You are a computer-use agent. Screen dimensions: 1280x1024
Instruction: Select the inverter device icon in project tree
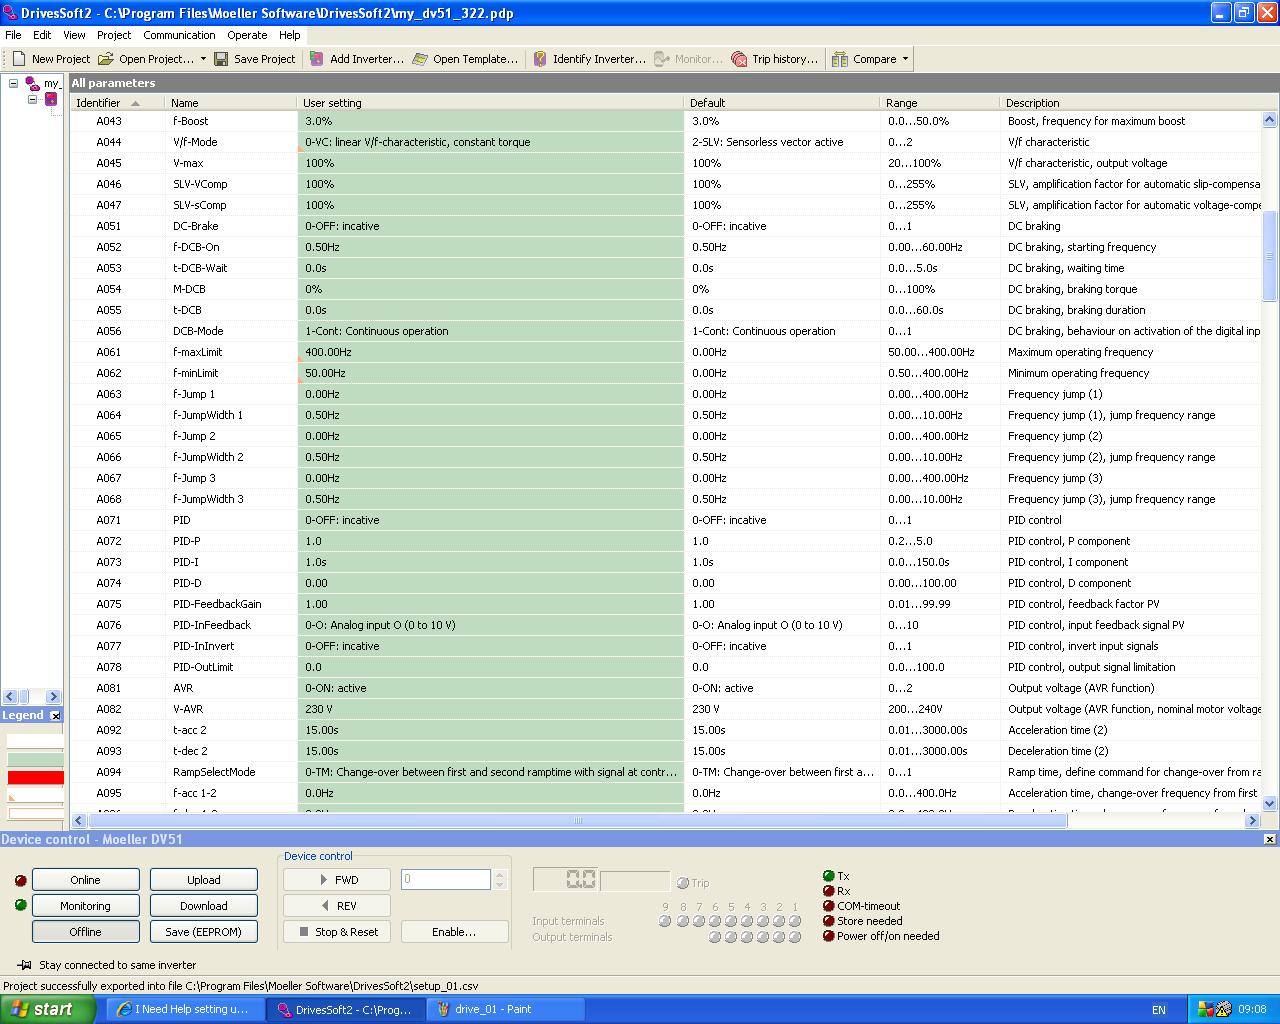click(51, 99)
